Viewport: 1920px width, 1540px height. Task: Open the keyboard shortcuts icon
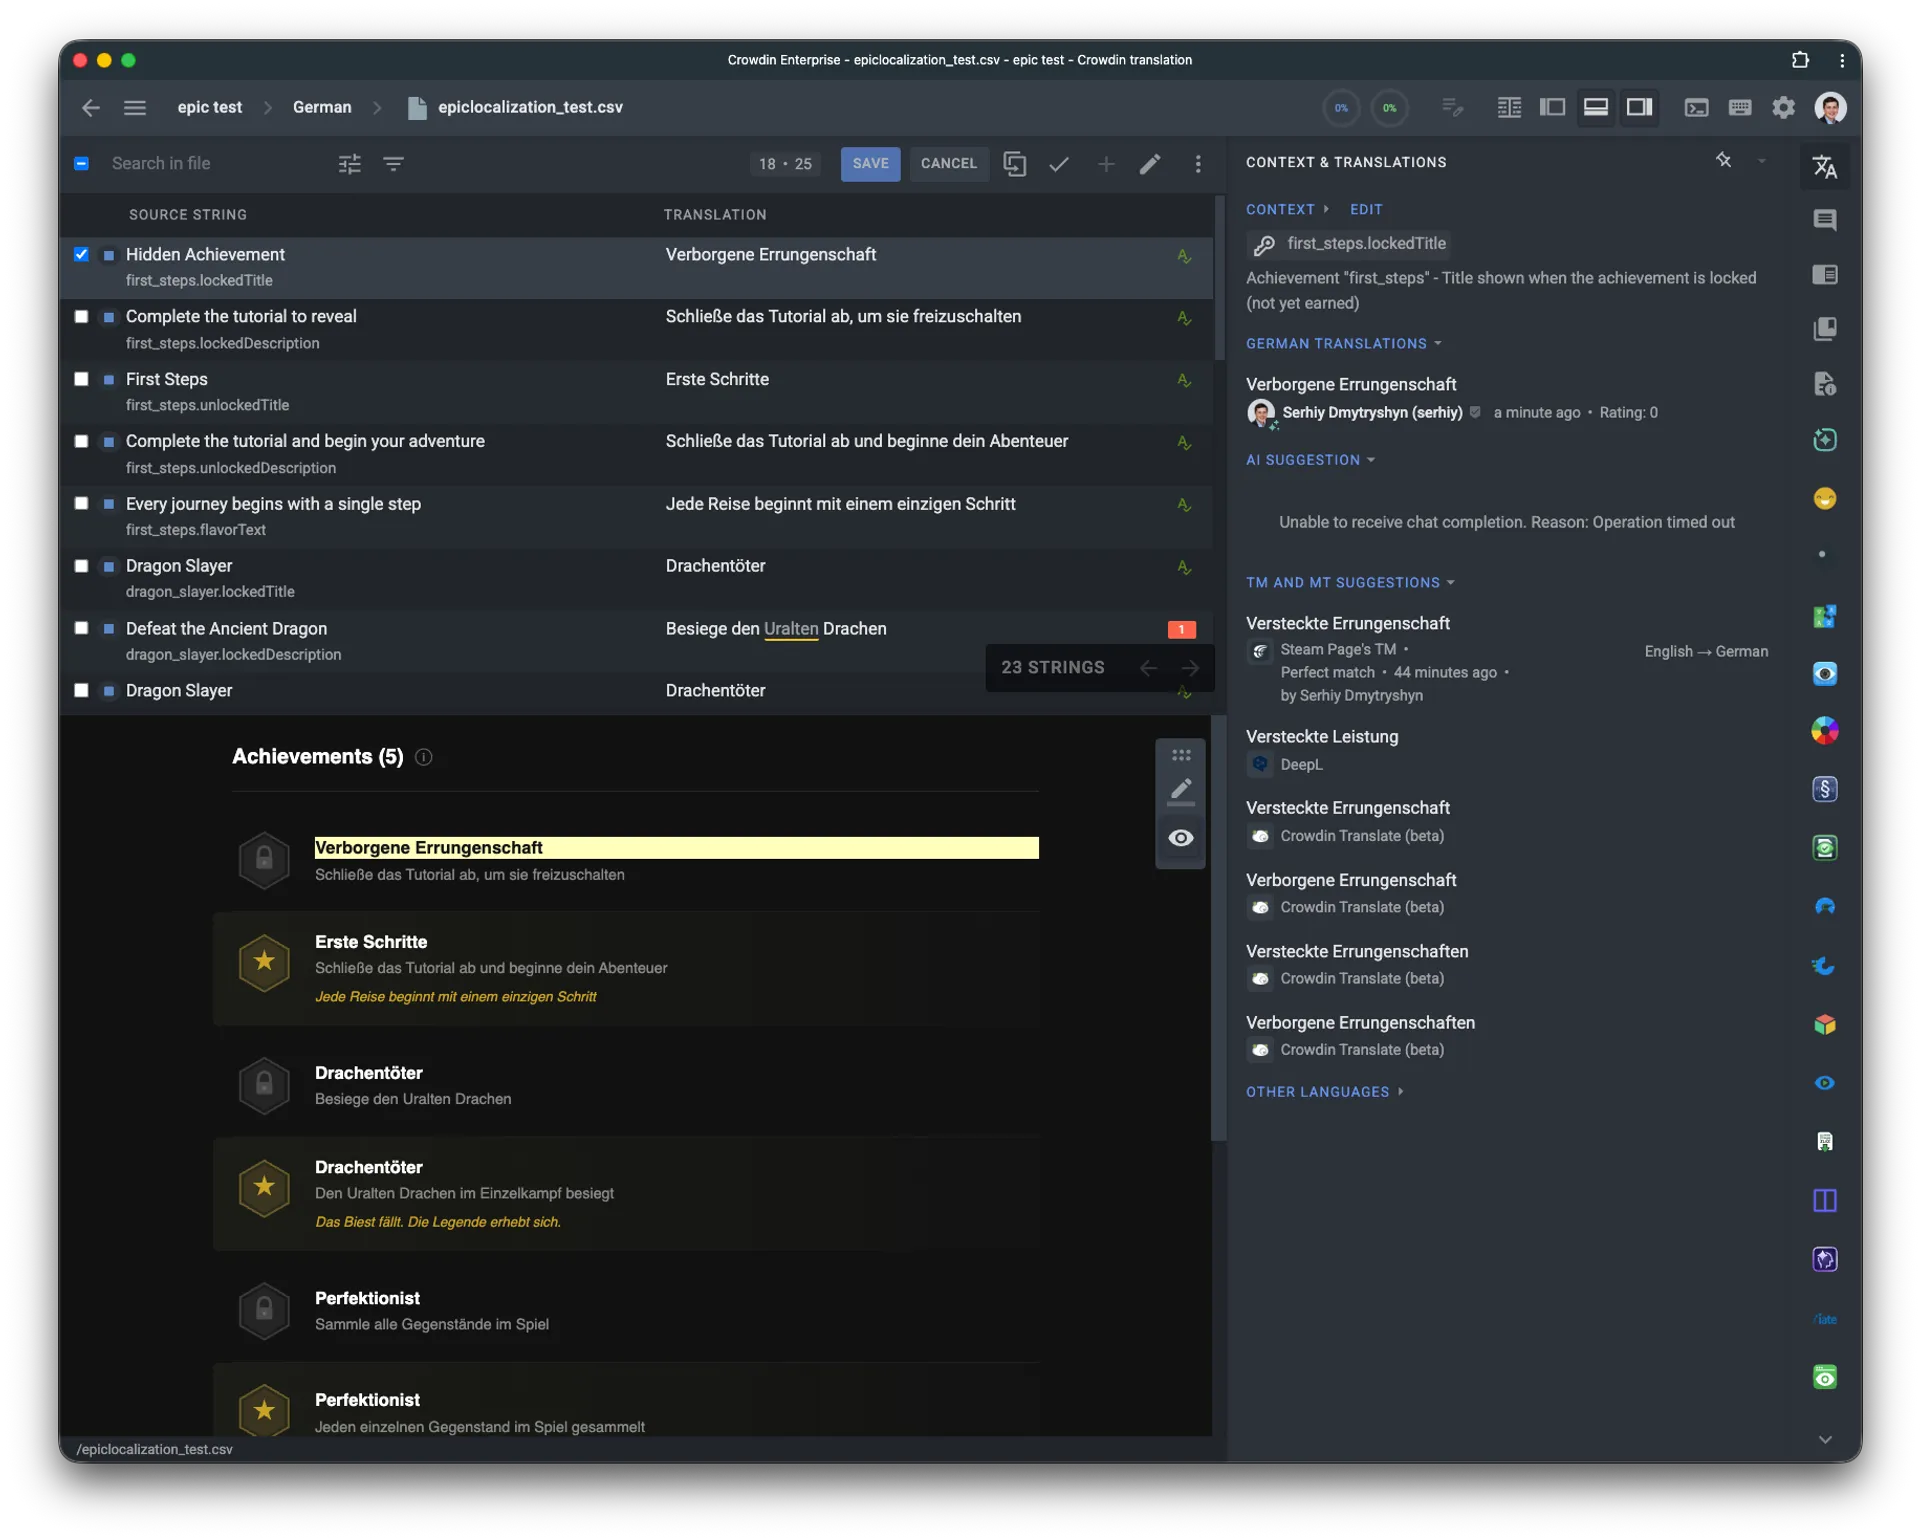1740,107
